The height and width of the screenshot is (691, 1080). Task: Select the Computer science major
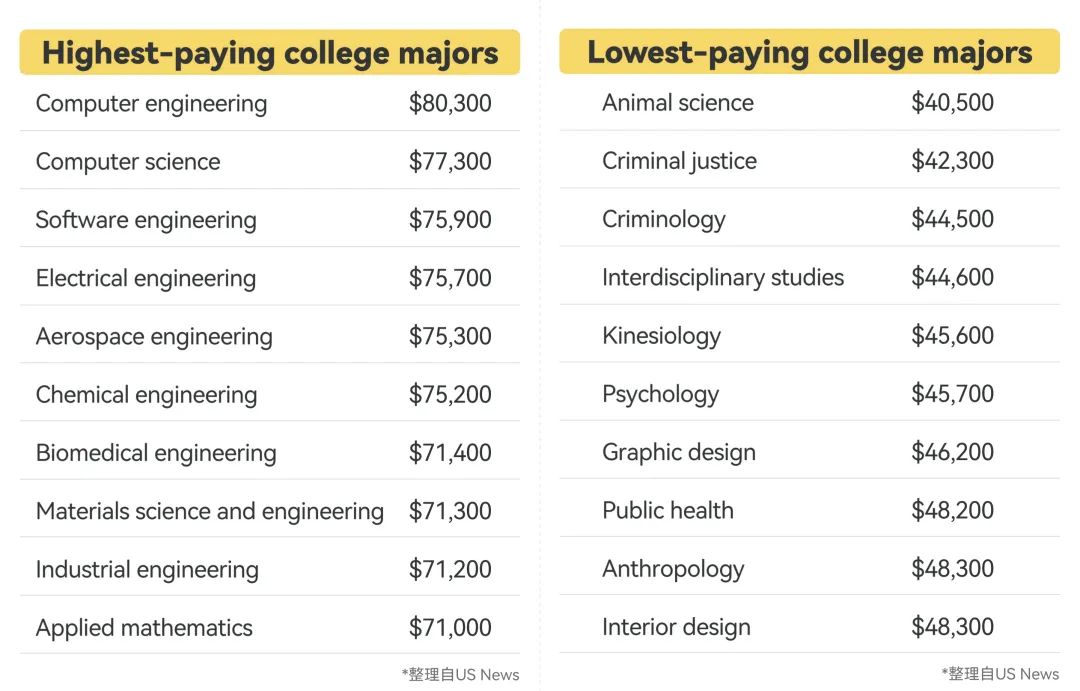[x=128, y=162]
